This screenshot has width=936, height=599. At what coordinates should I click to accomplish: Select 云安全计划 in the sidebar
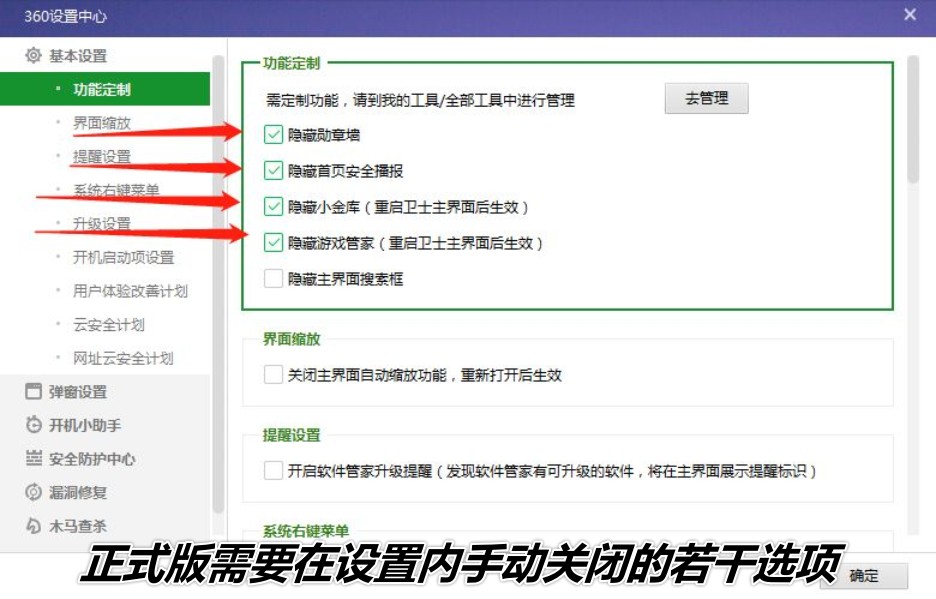pos(109,324)
